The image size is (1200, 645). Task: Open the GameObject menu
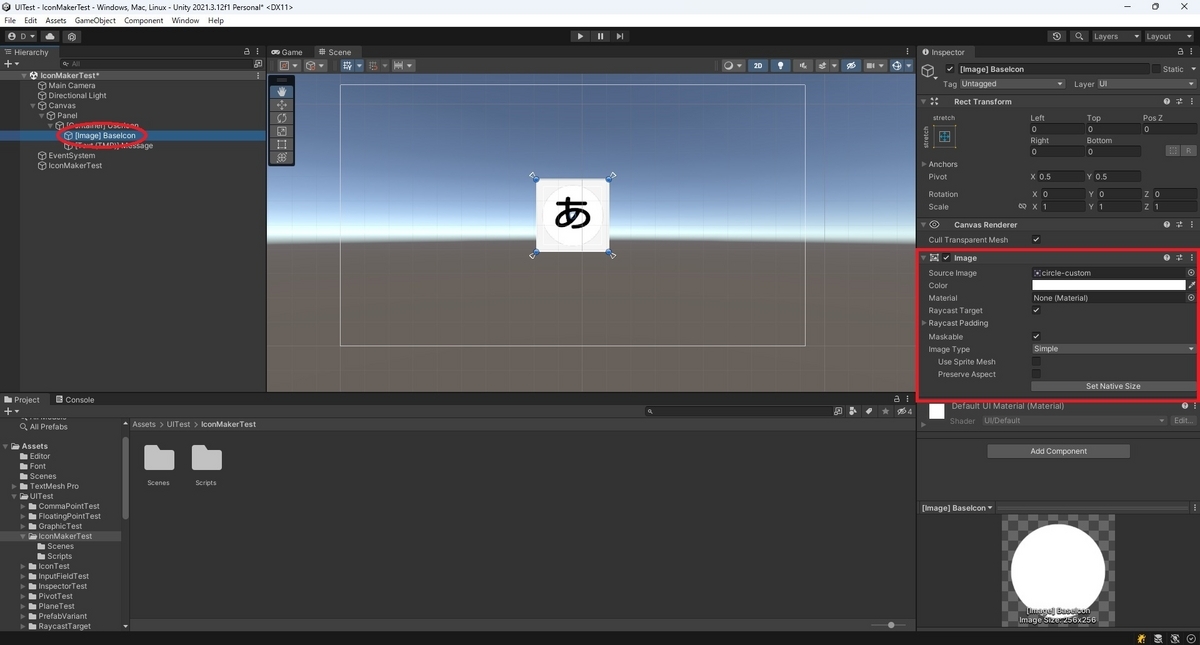coord(95,20)
